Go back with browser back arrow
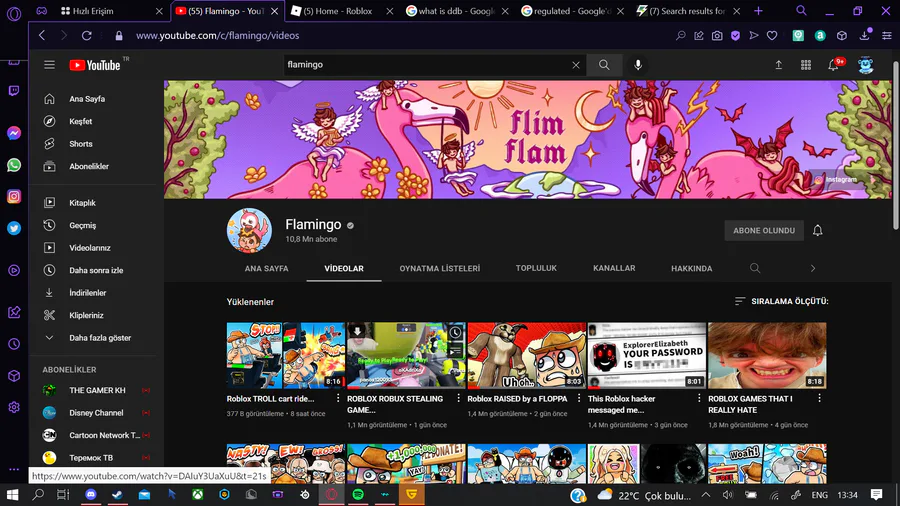Screen dimensions: 900x506 tap(42, 36)
